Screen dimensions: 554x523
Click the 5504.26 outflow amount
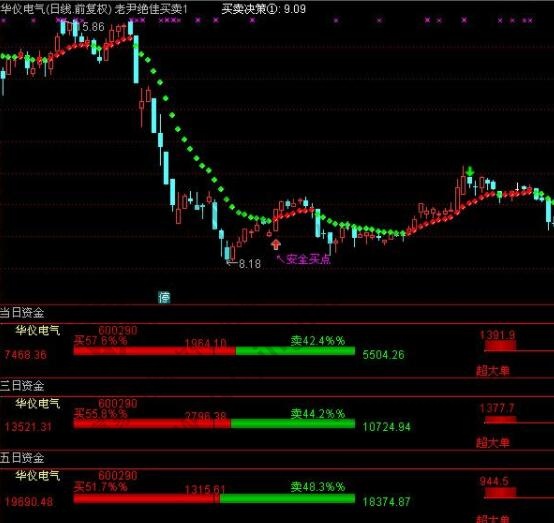pyautogui.click(x=383, y=354)
